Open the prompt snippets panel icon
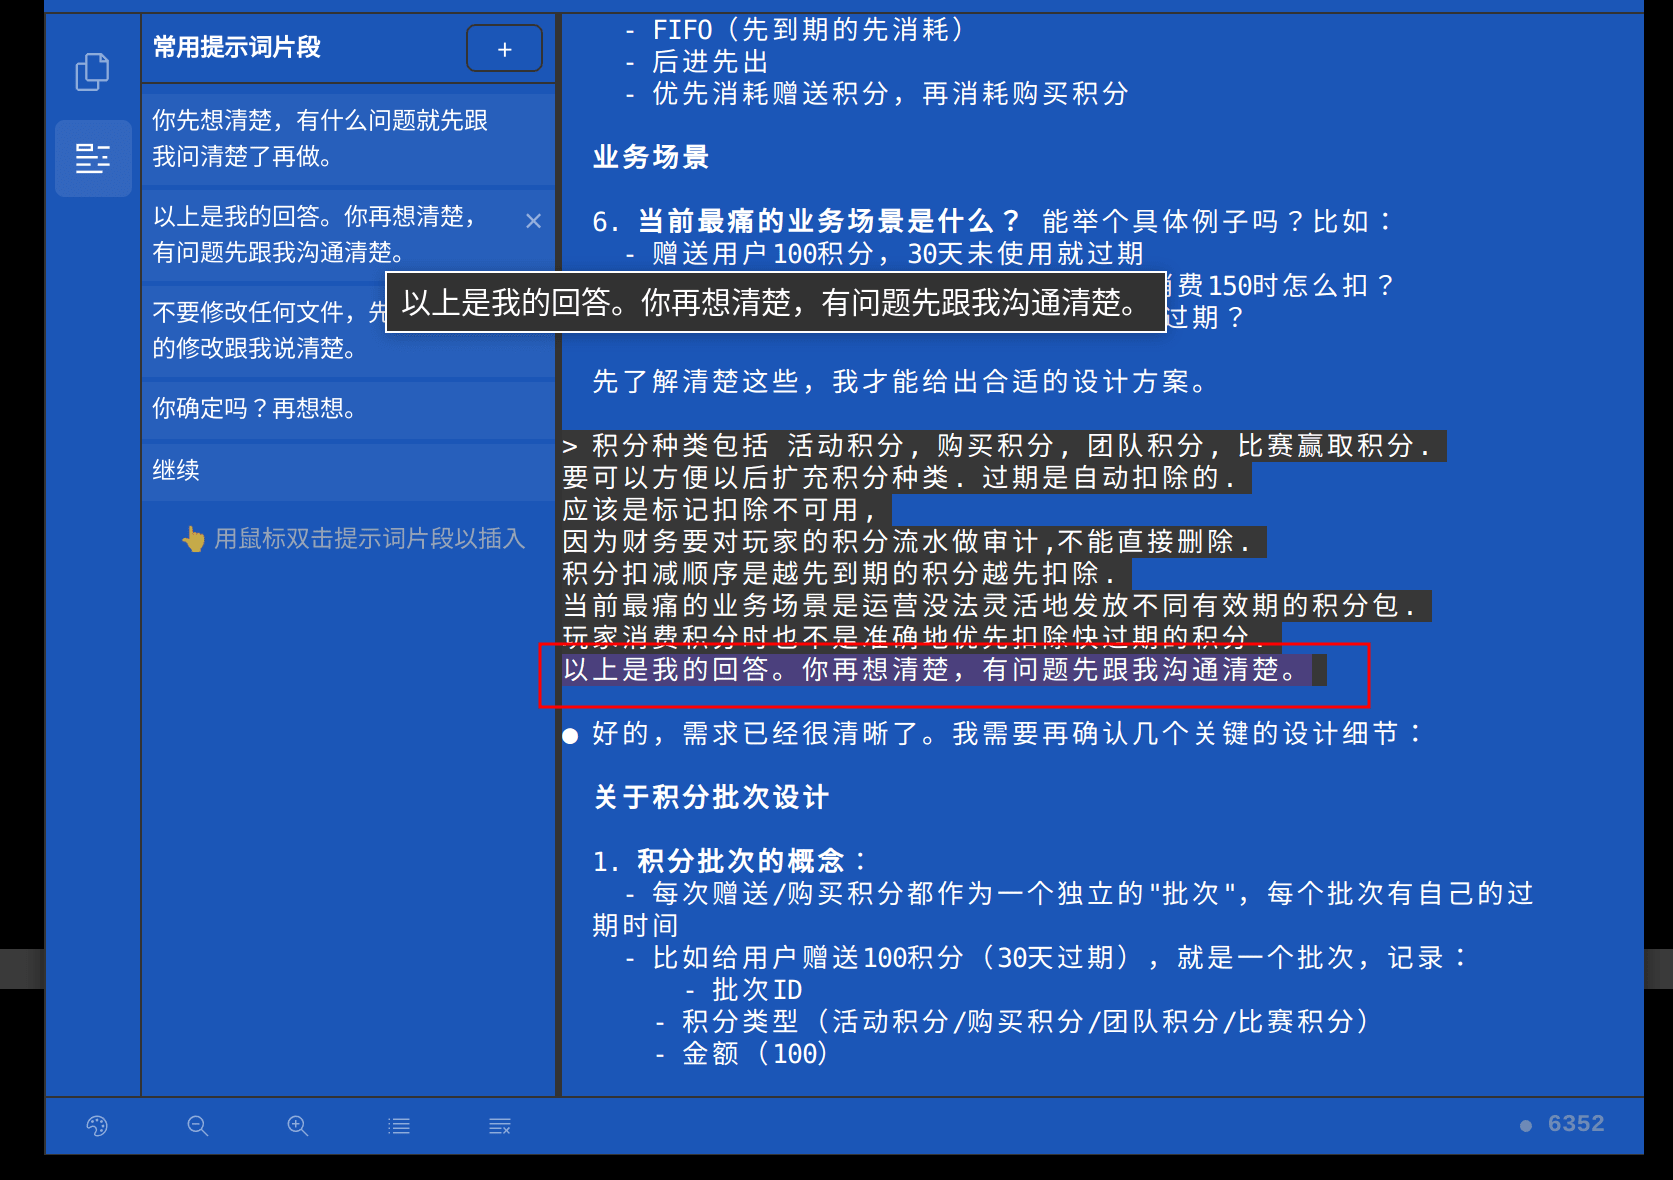1673x1180 pixels. click(x=92, y=158)
